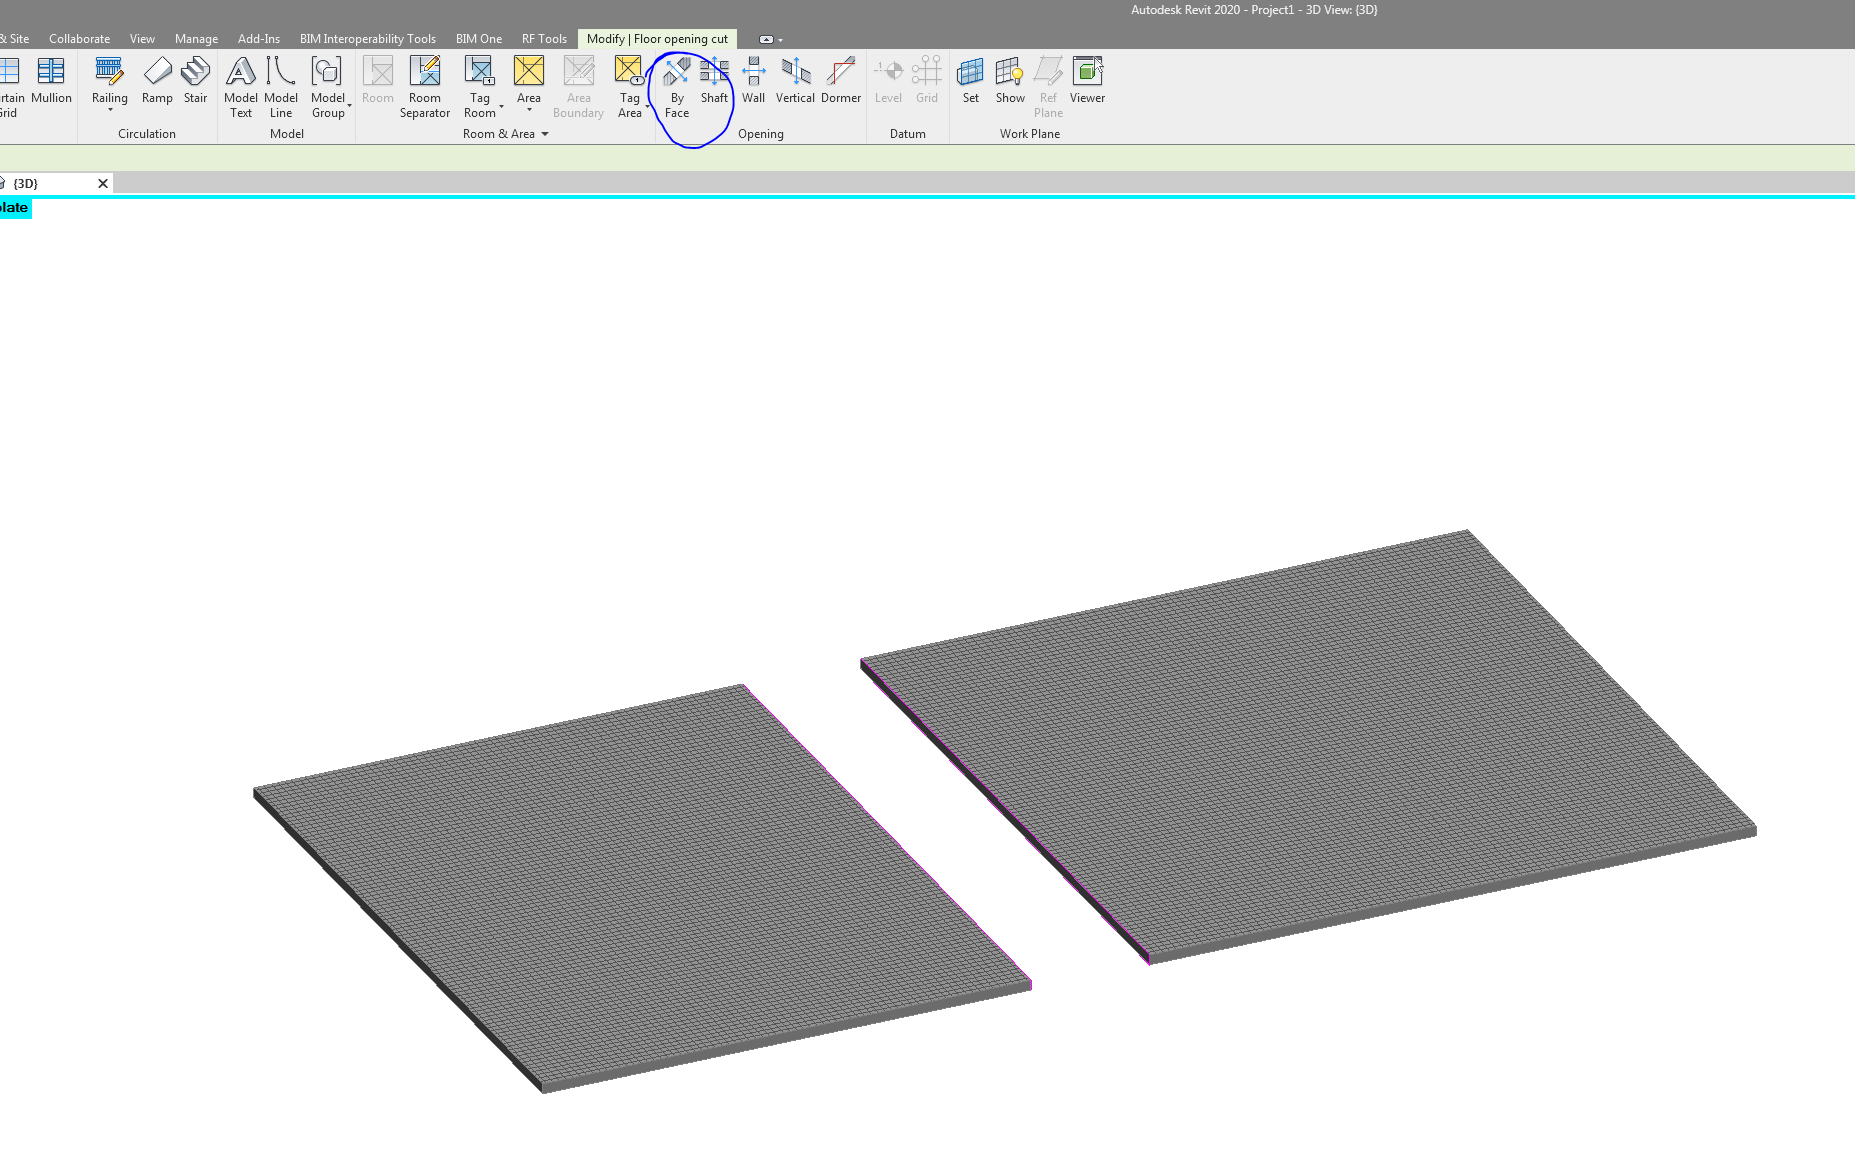The image size is (1855, 1163).
Task: Toggle Show work plane visibility
Action: point(1009,85)
